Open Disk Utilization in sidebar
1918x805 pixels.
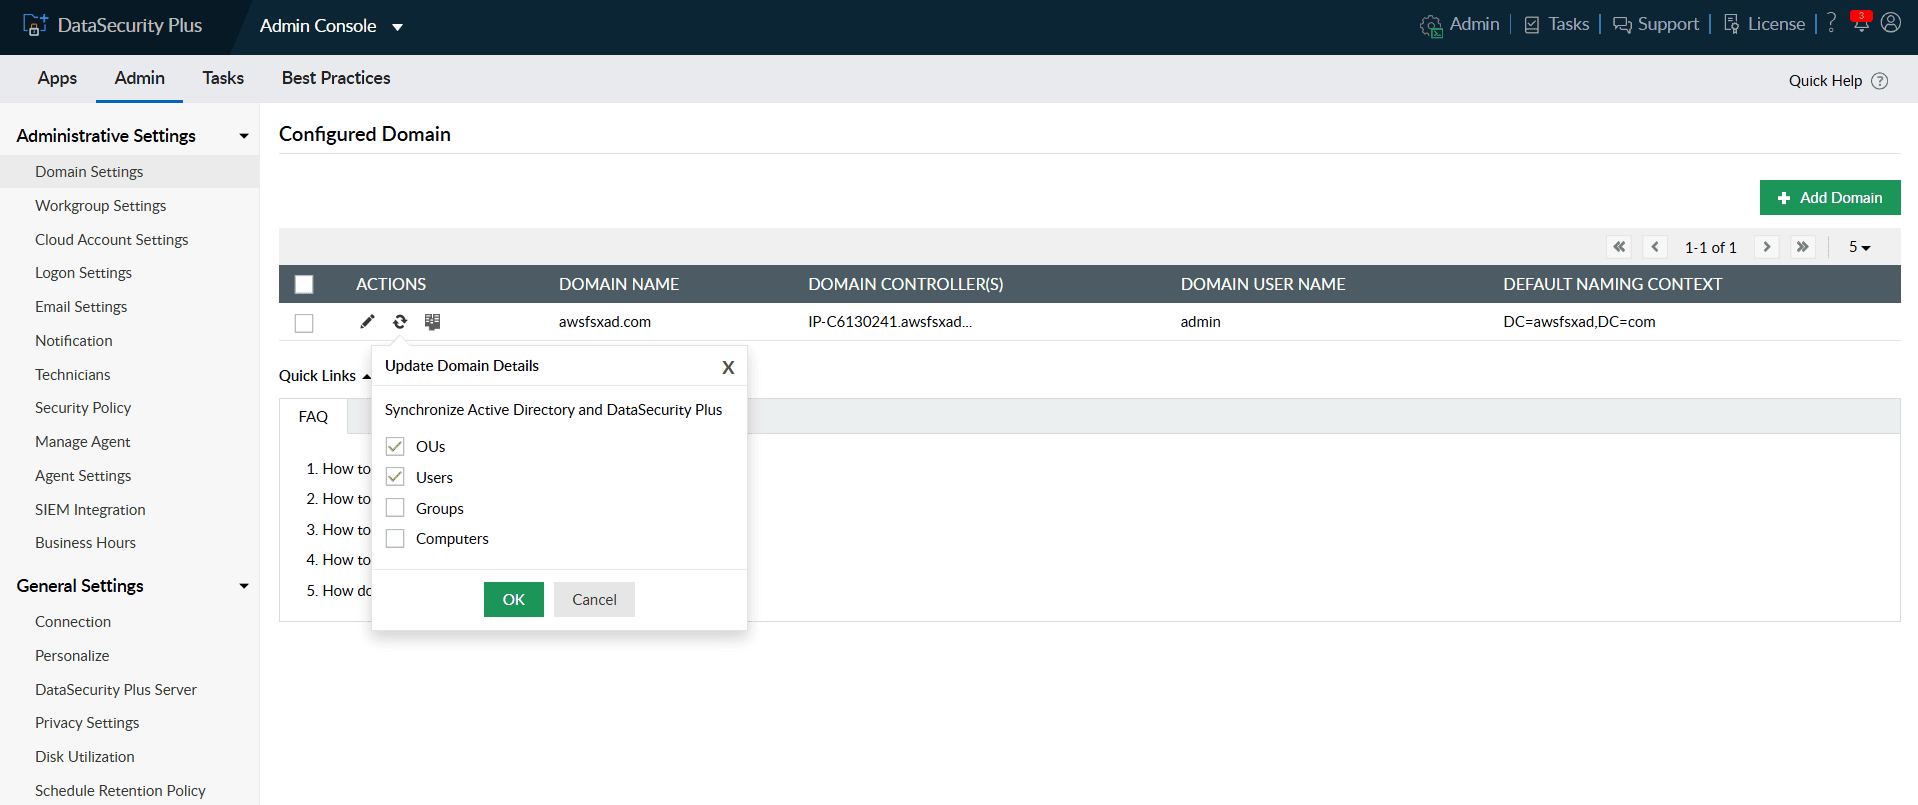pyautogui.click(x=85, y=757)
